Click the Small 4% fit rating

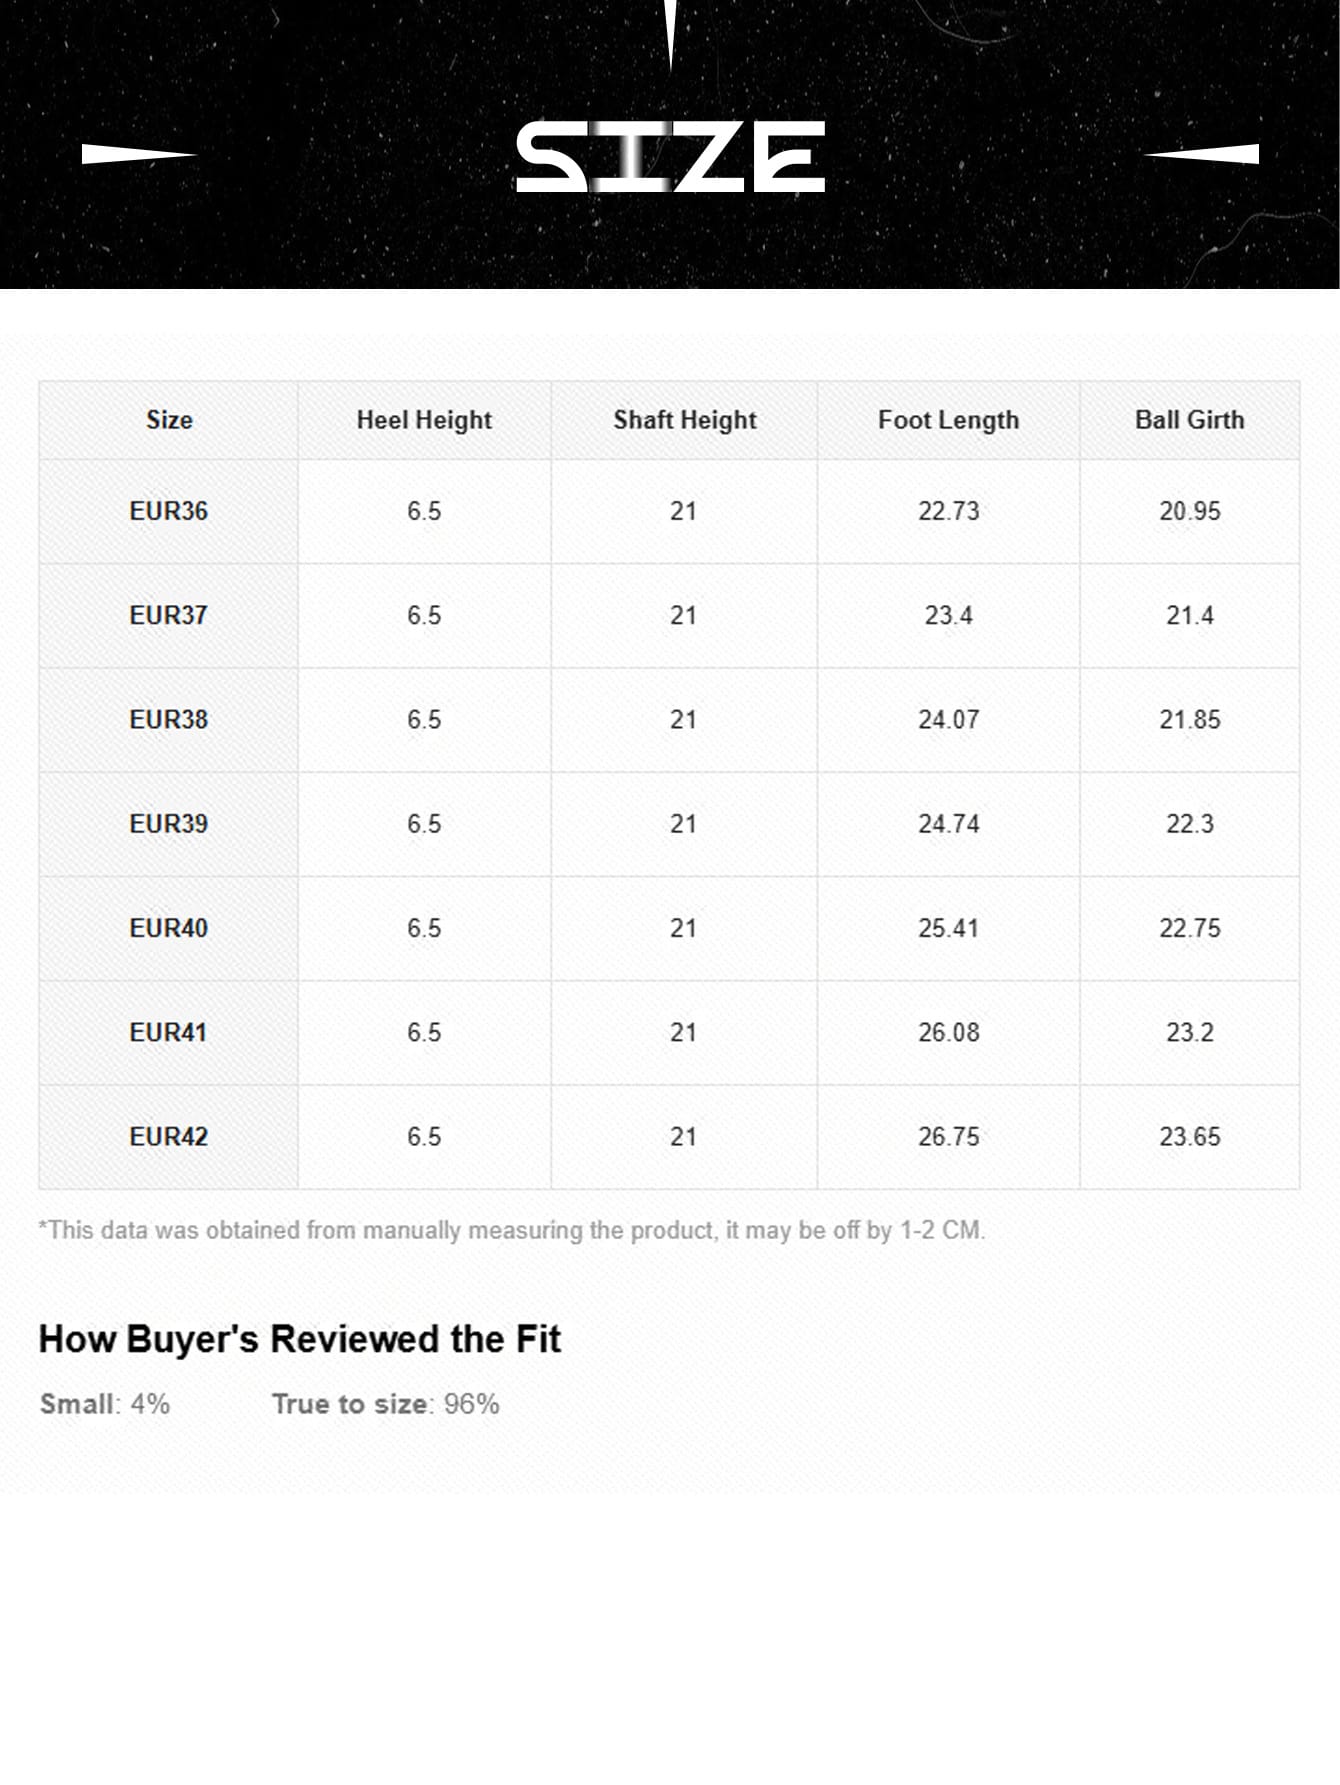click(105, 1404)
